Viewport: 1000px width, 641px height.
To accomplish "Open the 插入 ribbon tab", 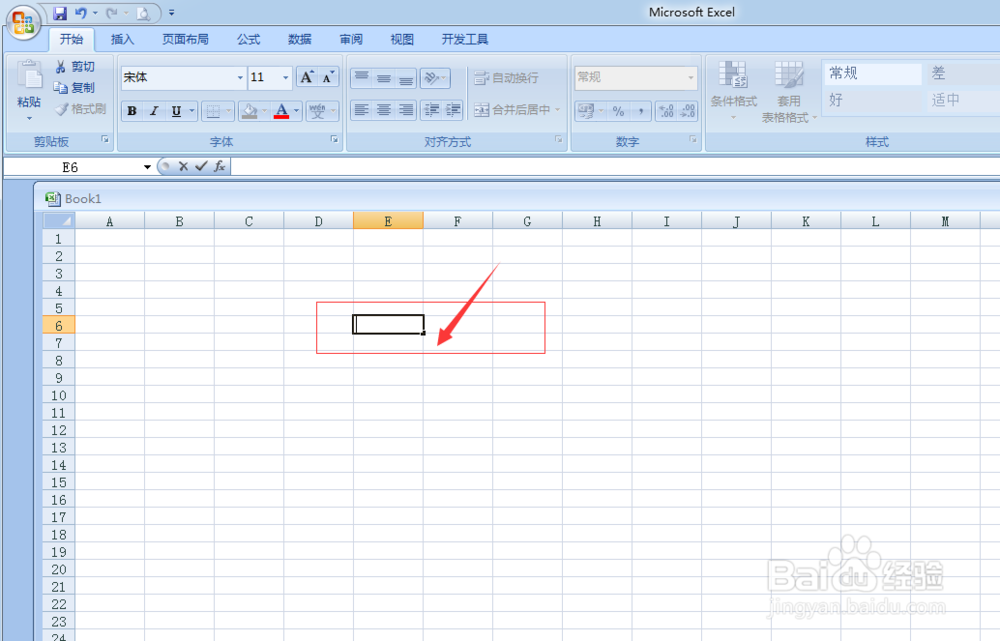I will [x=122, y=40].
